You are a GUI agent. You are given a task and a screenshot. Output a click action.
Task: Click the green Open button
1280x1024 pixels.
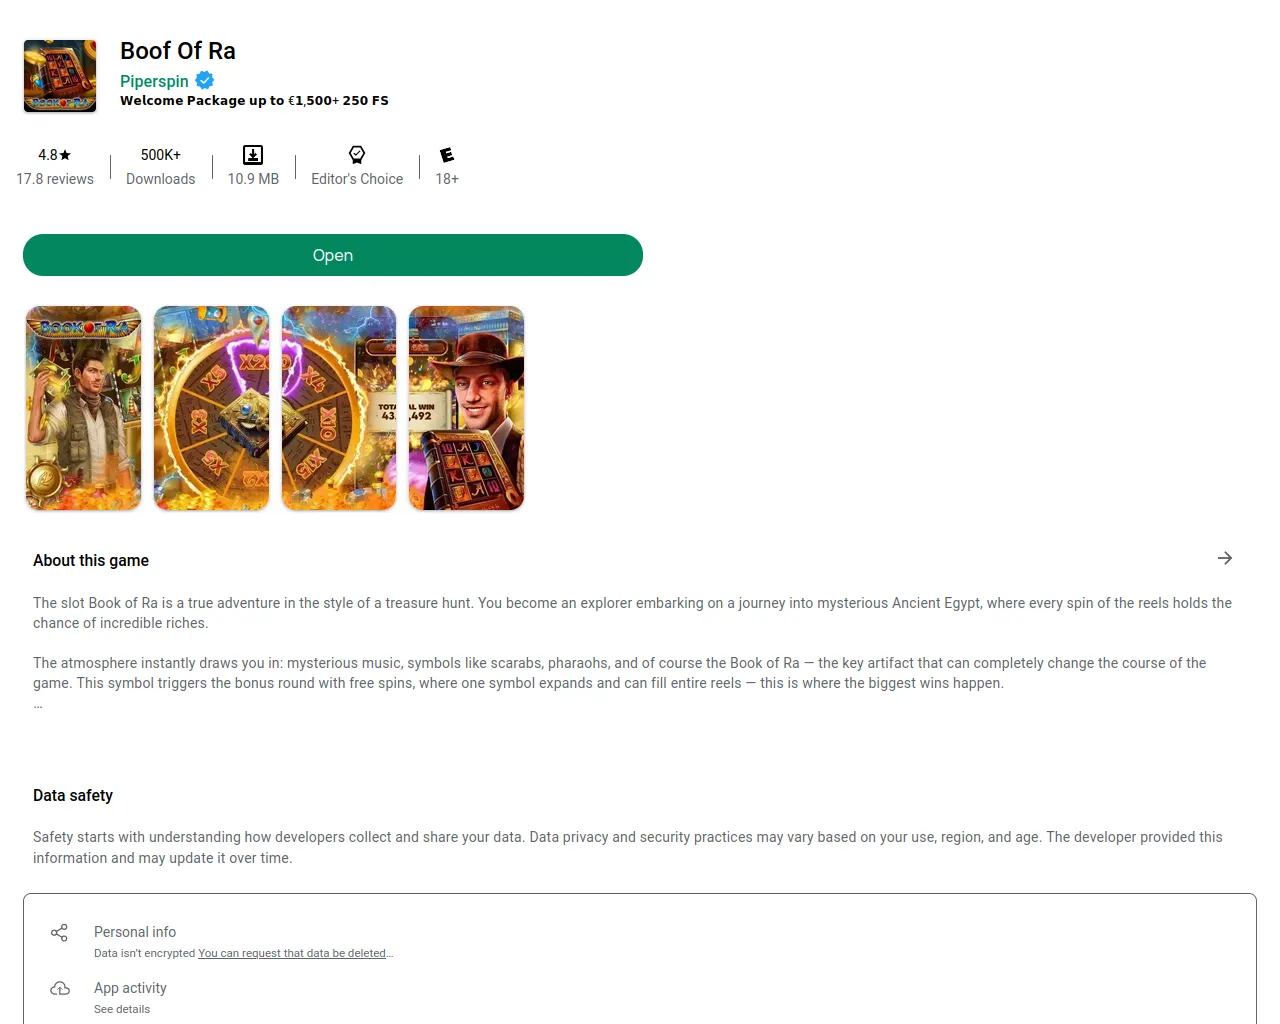pyautogui.click(x=333, y=255)
